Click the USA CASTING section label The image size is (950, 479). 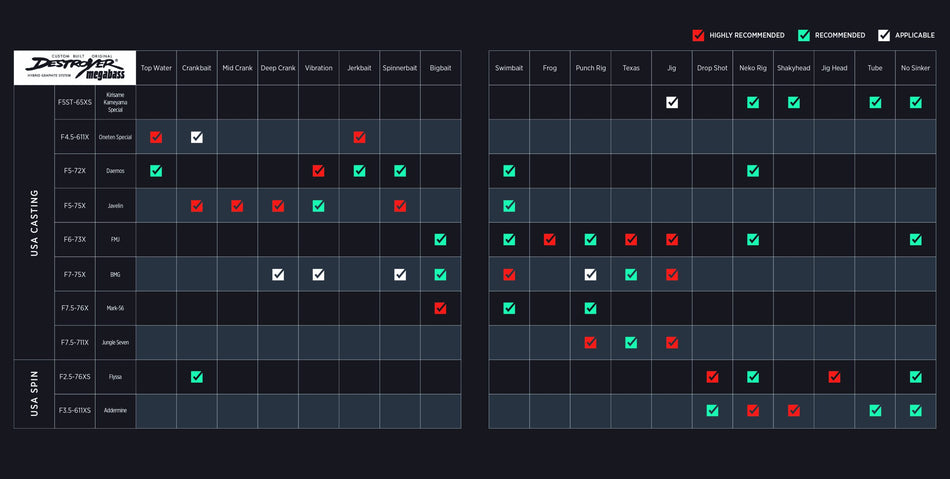(x=34, y=223)
